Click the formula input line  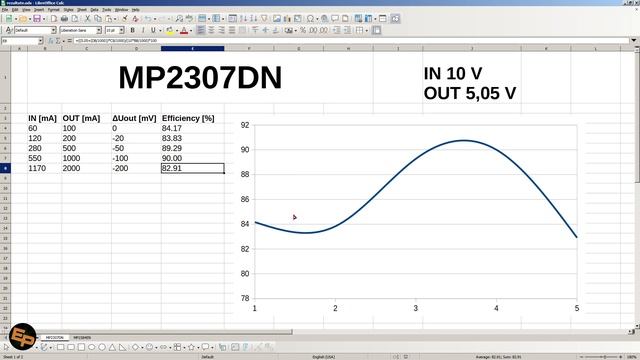click(x=351, y=41)
